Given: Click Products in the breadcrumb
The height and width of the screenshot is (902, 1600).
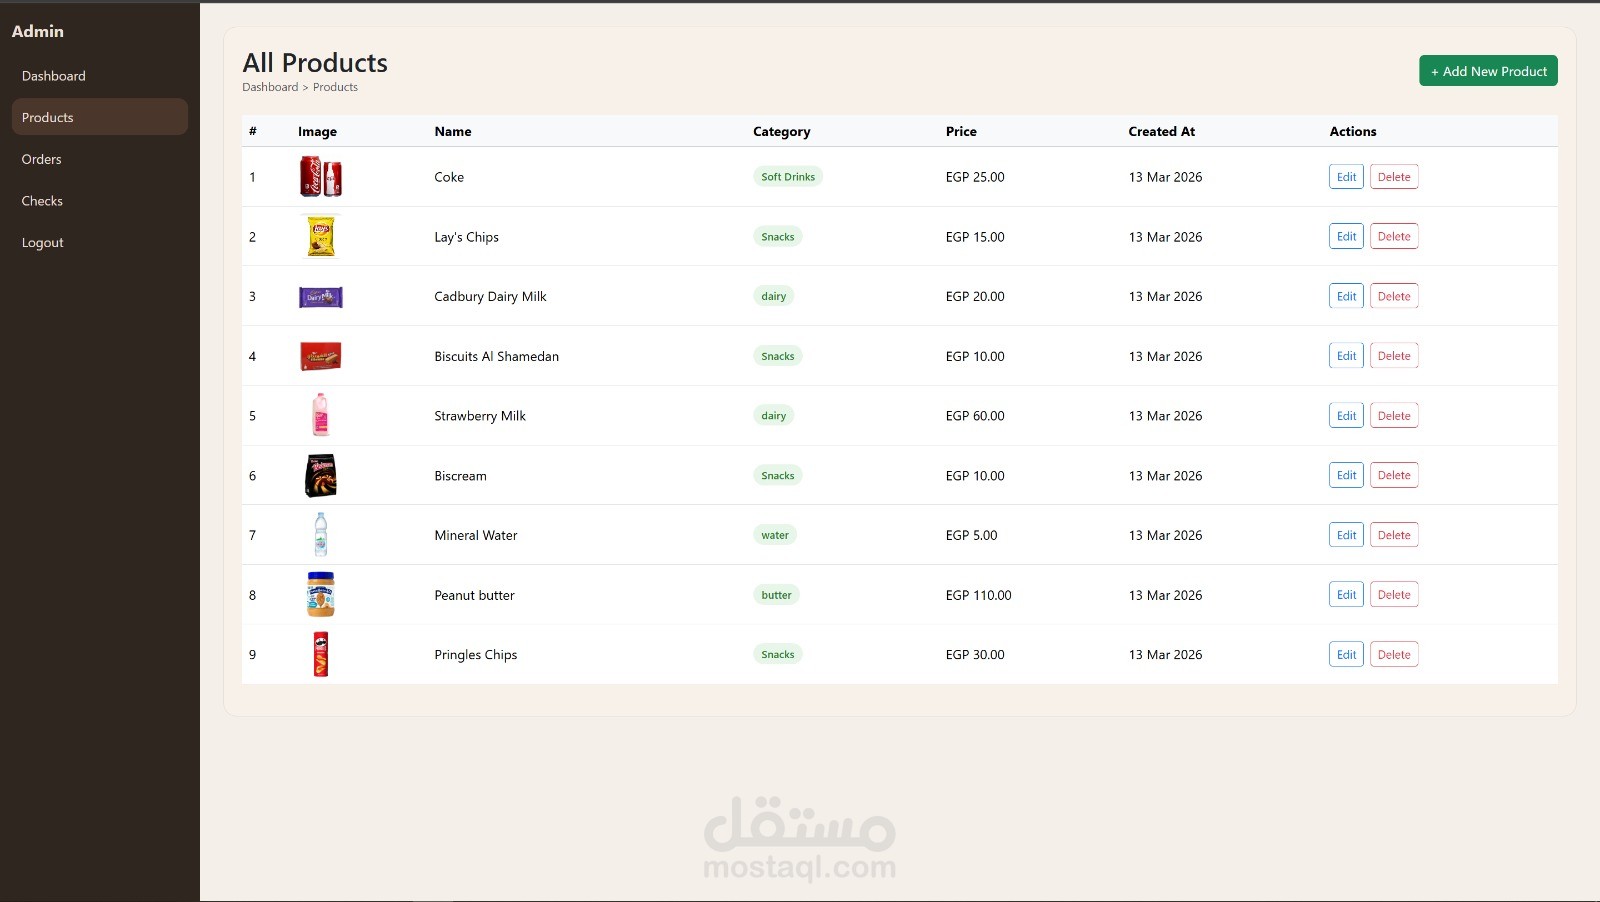Looking at the screenshot, I should [x=335, y=87].
